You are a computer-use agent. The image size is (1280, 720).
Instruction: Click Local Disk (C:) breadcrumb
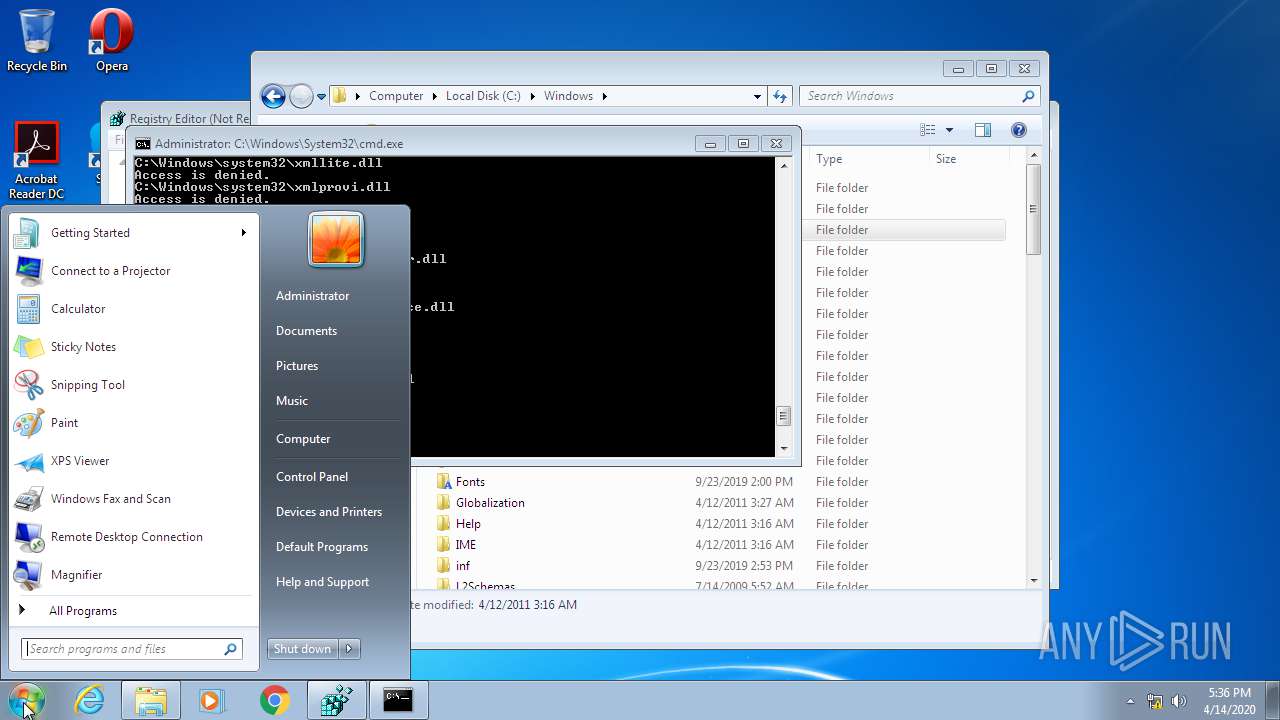point(483,96)
